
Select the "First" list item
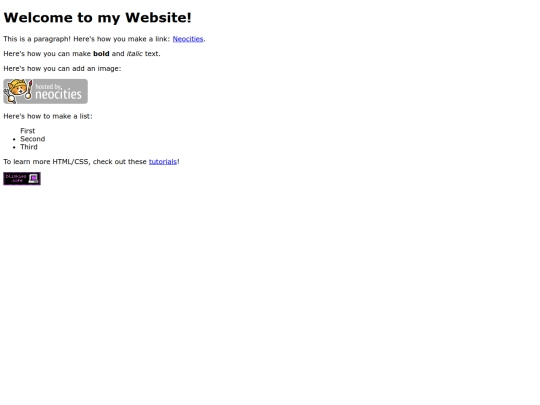coord(28,131)
